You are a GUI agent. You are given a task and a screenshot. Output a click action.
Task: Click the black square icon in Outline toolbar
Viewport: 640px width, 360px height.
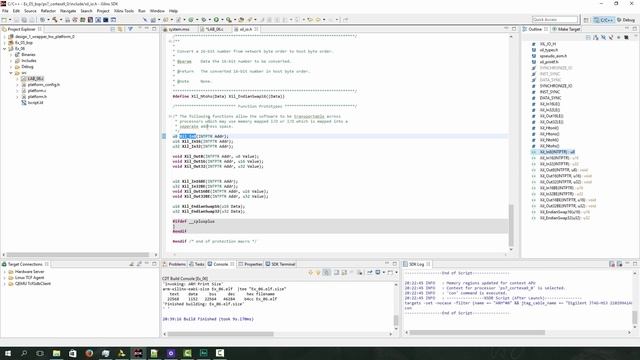626,38
